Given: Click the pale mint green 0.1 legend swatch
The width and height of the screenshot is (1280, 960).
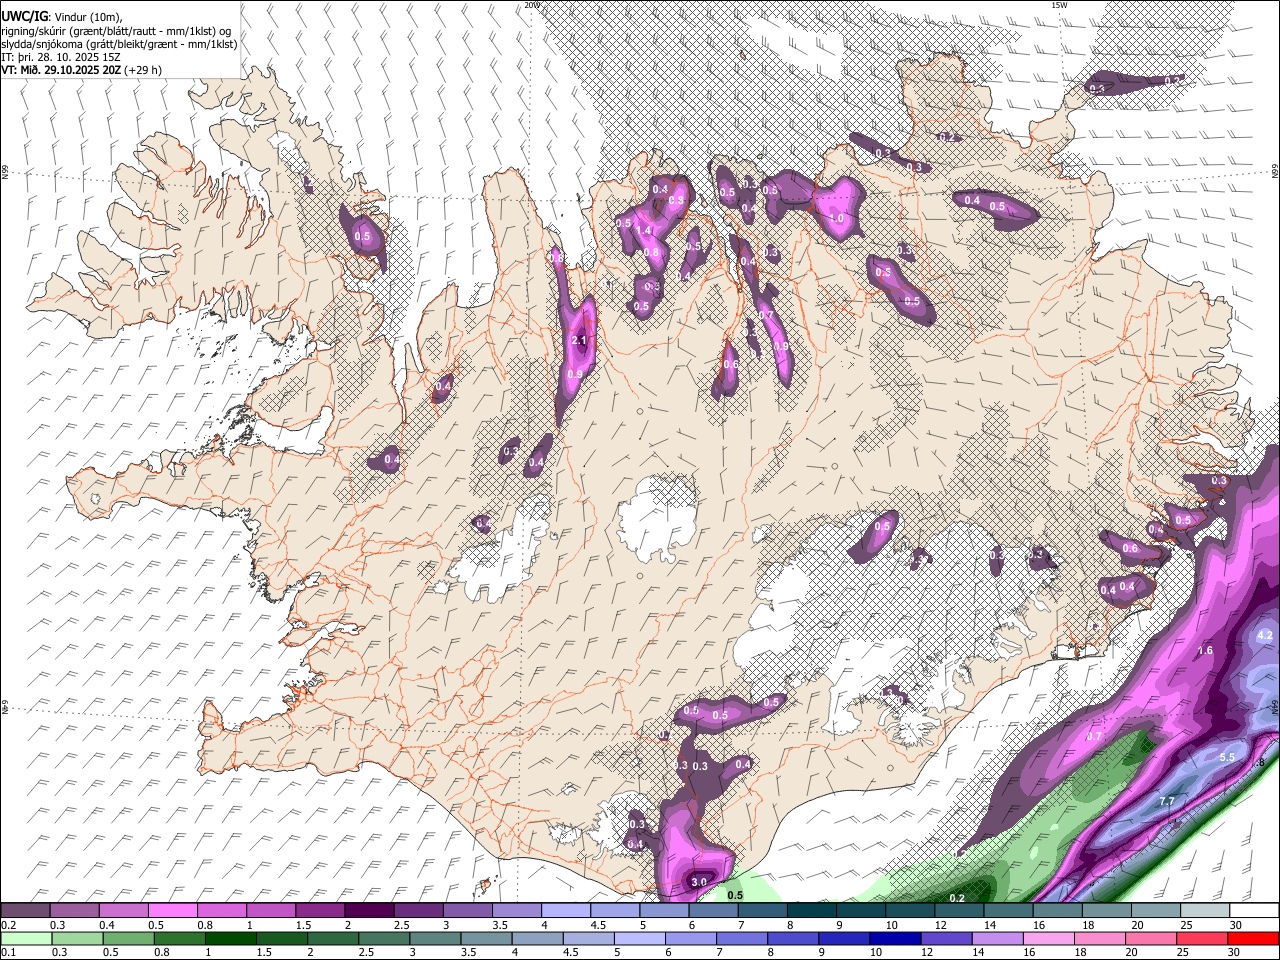Looking at the screenshot, I should pos(25,938).
